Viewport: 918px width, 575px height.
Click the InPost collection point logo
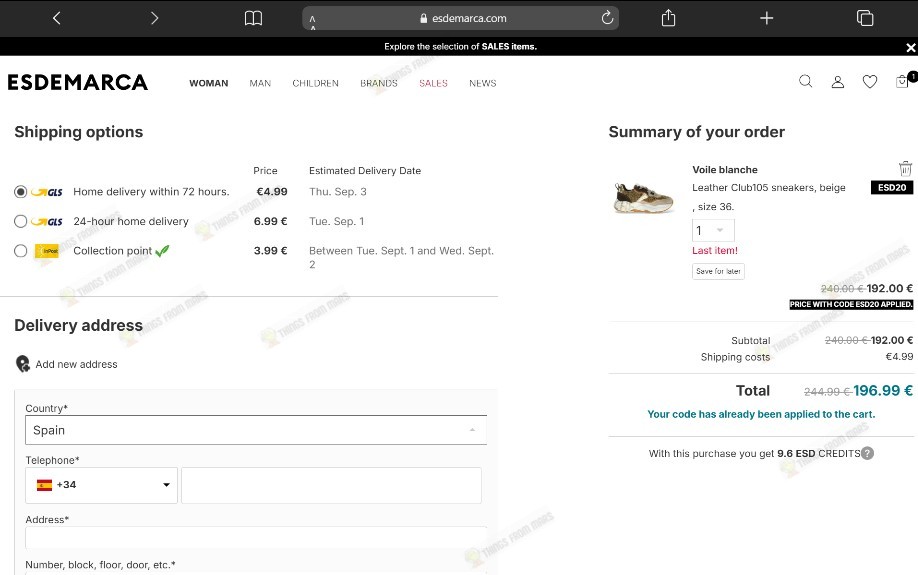tap(47, 251)
